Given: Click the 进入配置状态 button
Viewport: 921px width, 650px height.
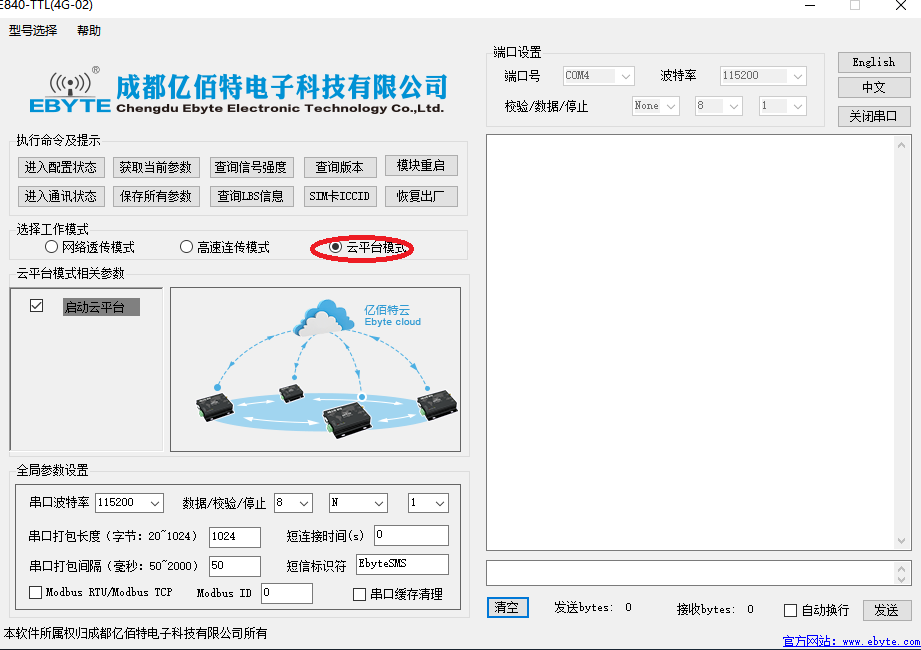Looking at the screenshot, I should click(x=61, y=167).
